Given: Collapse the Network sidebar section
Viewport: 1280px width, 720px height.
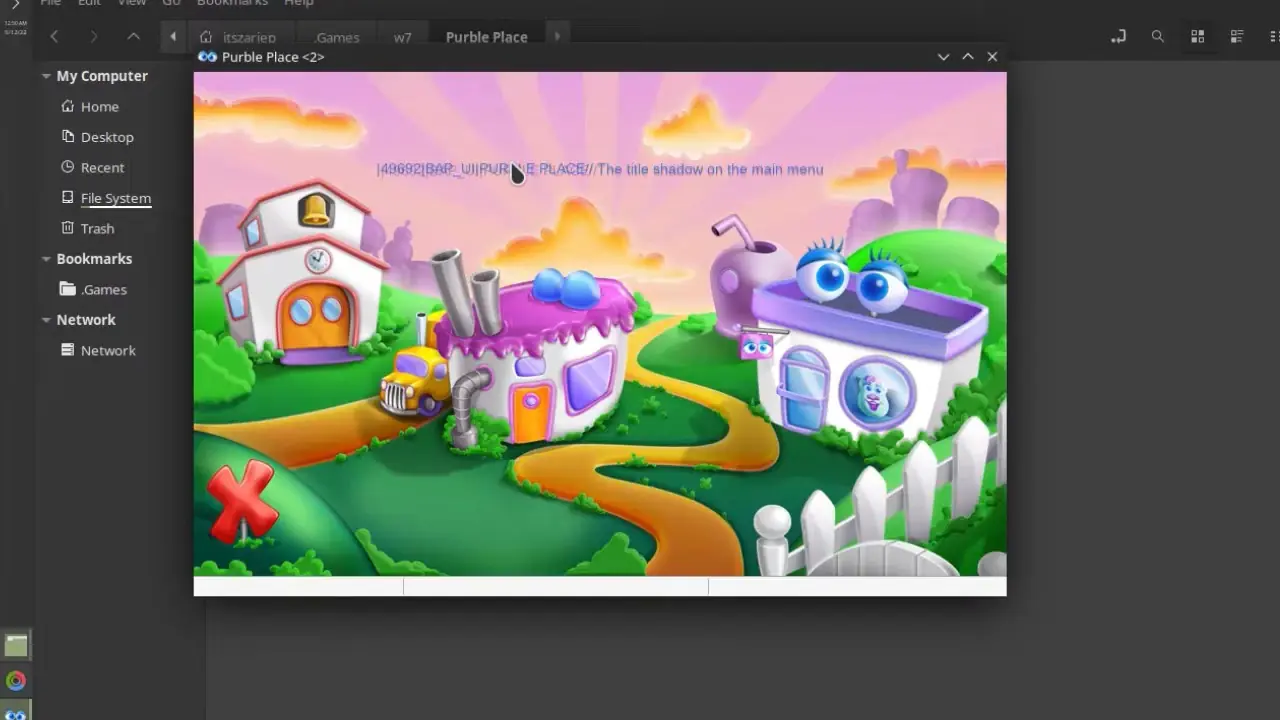Looking at the screenshot, I should point(46,320).
